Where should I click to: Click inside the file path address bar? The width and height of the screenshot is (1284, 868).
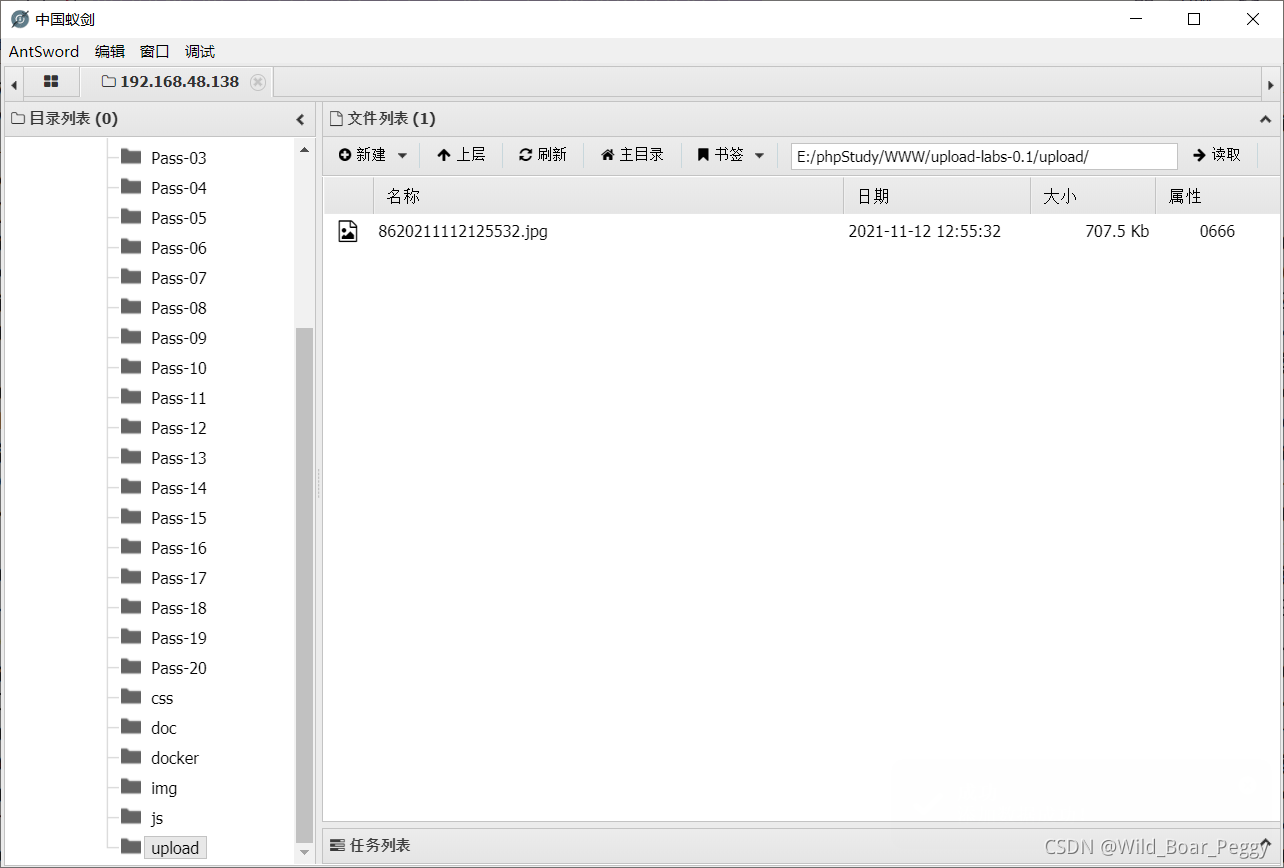pos(983,156)
